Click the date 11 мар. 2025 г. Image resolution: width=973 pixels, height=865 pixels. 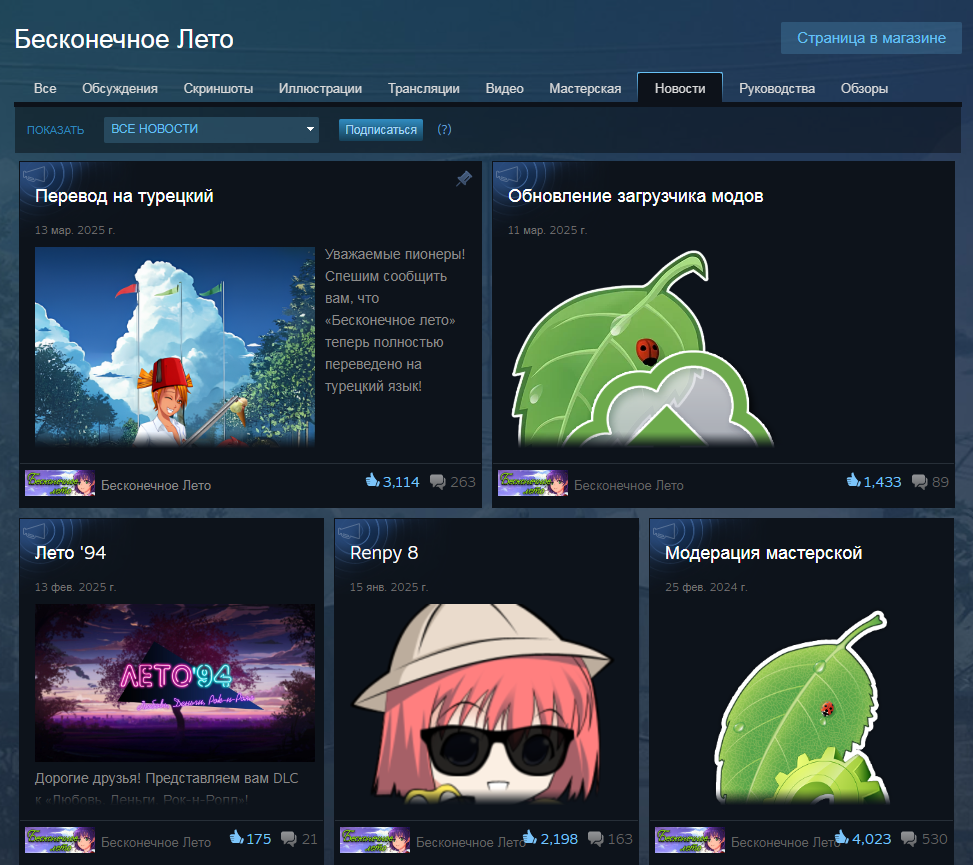(547, 230)
